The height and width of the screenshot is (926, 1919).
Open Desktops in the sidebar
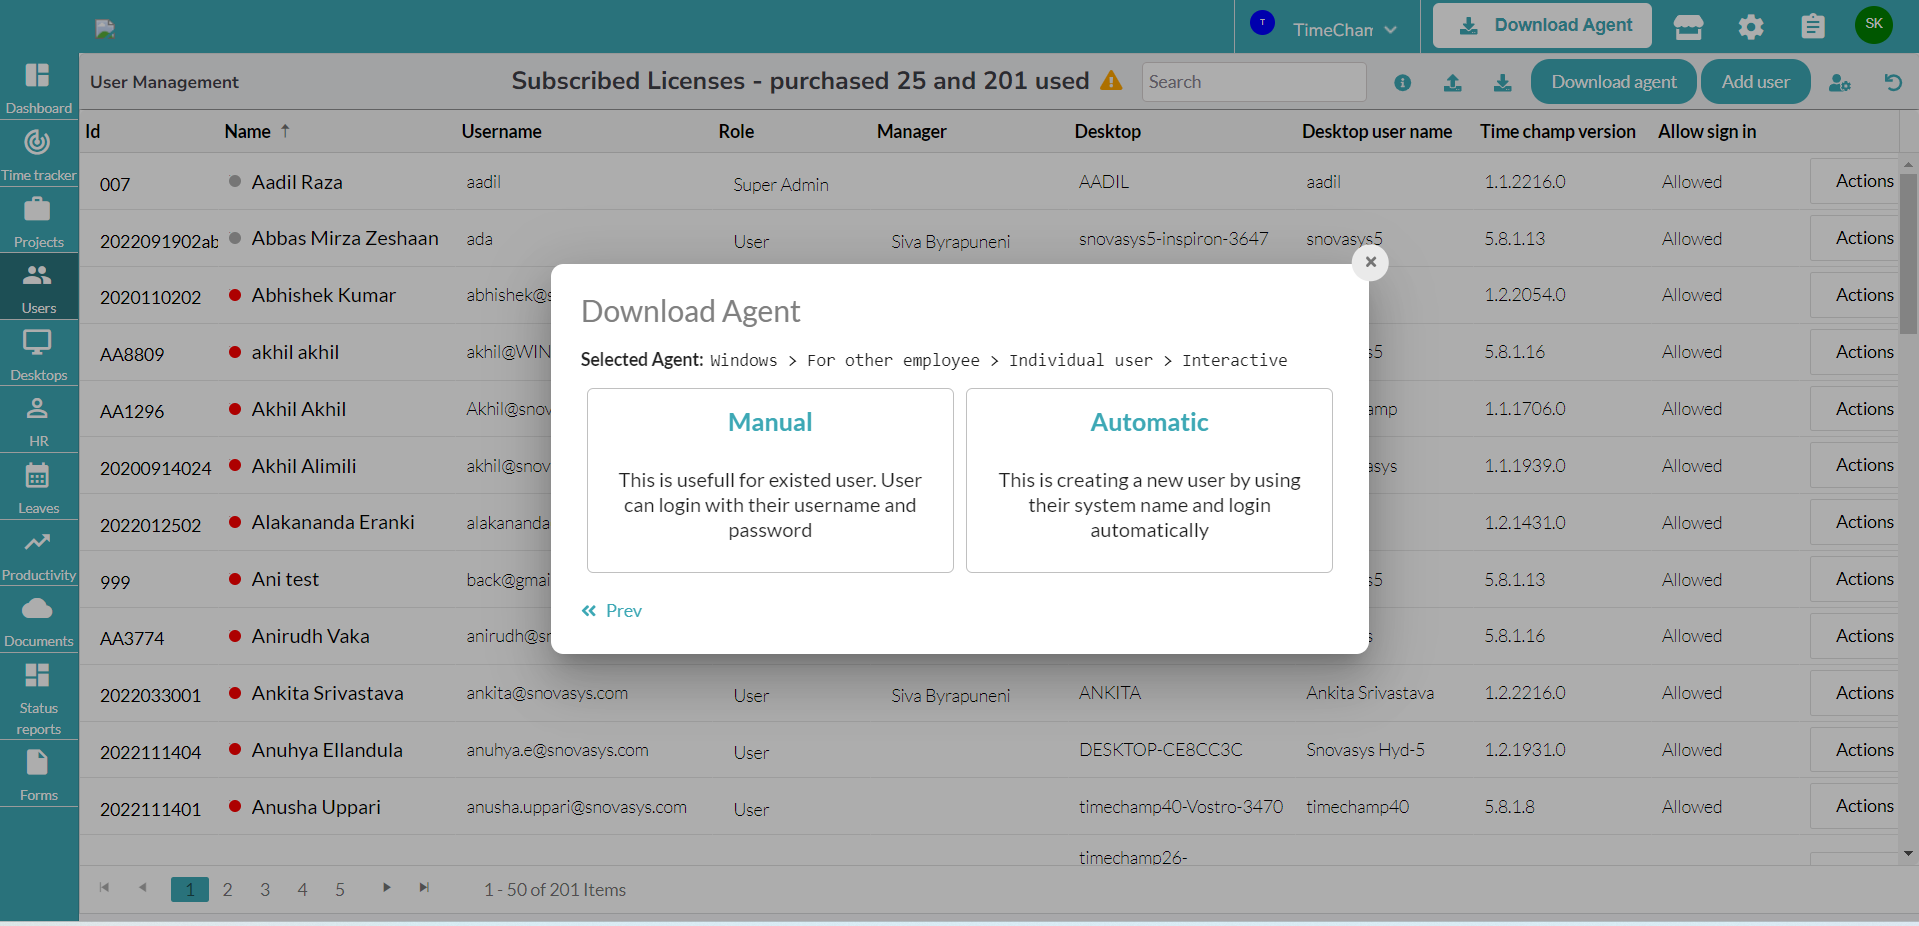38,354
